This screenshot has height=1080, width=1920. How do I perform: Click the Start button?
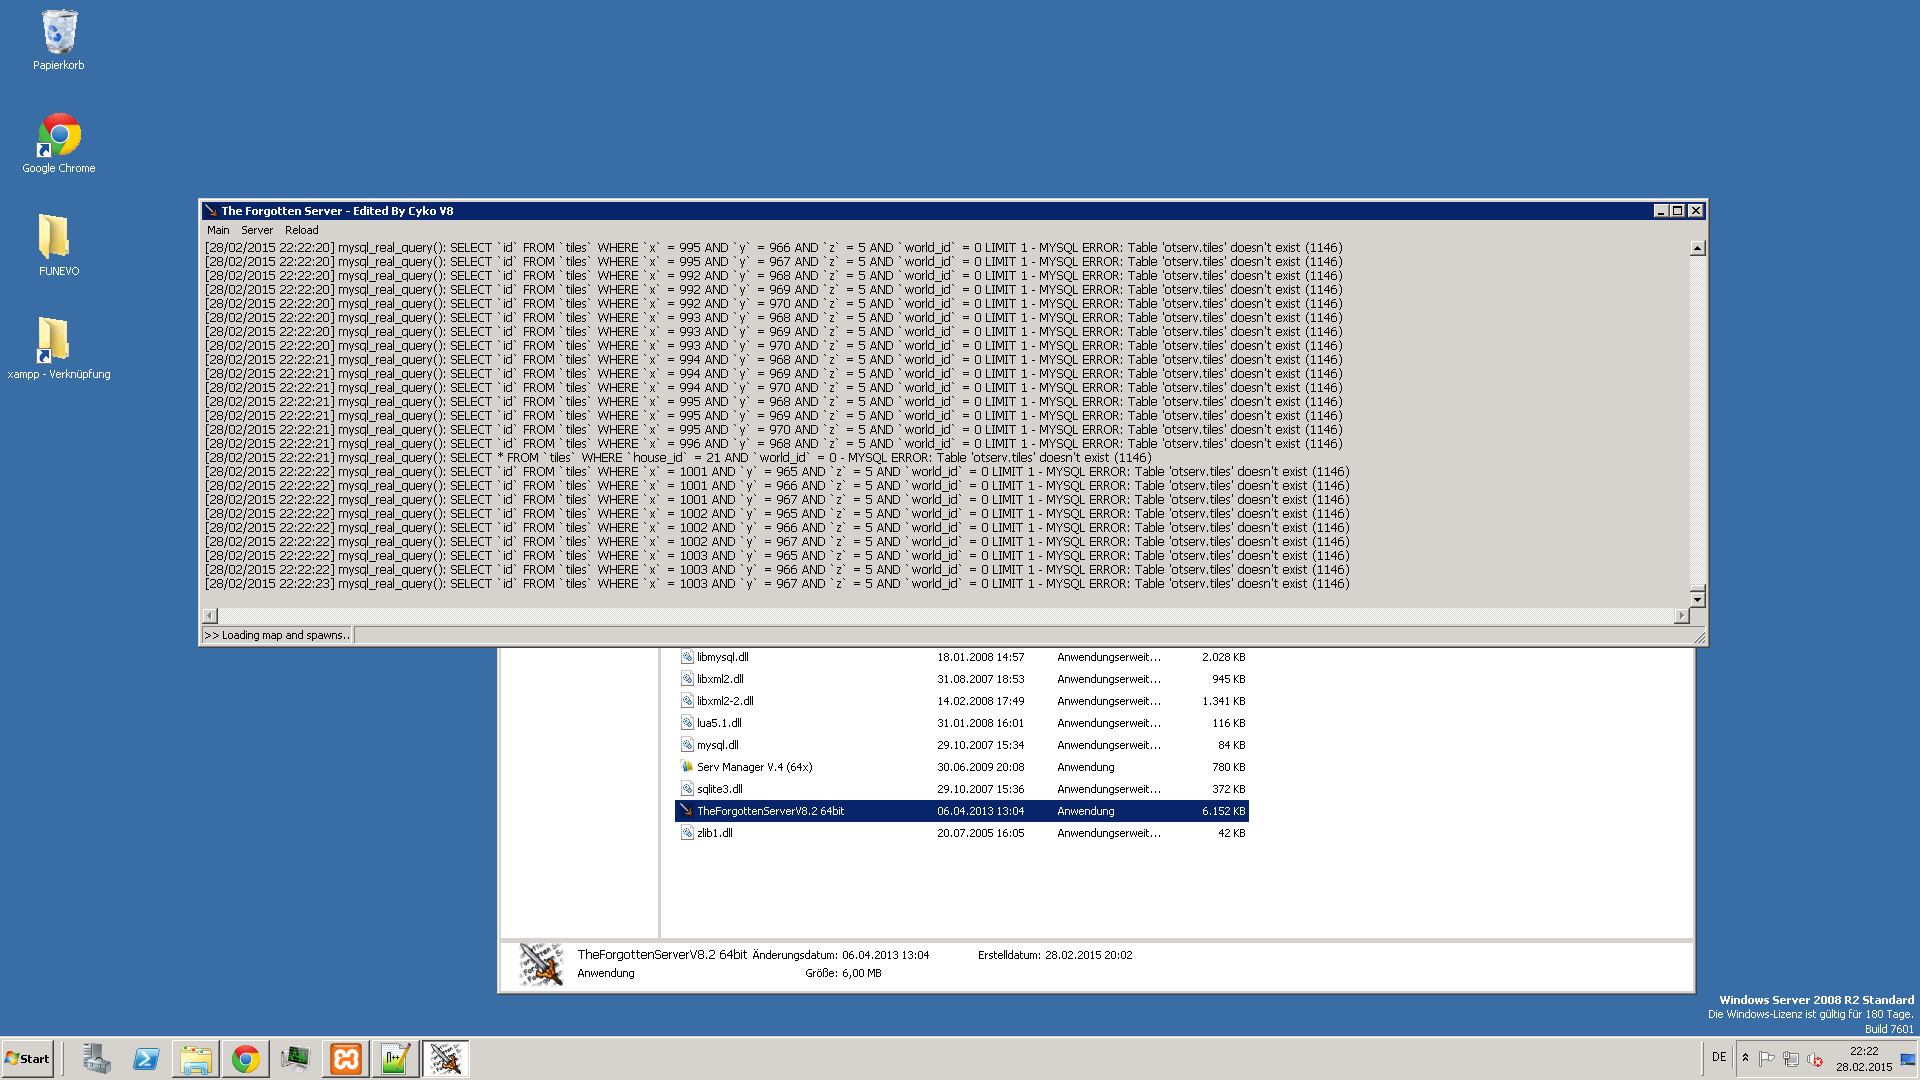click(28, 1059)
